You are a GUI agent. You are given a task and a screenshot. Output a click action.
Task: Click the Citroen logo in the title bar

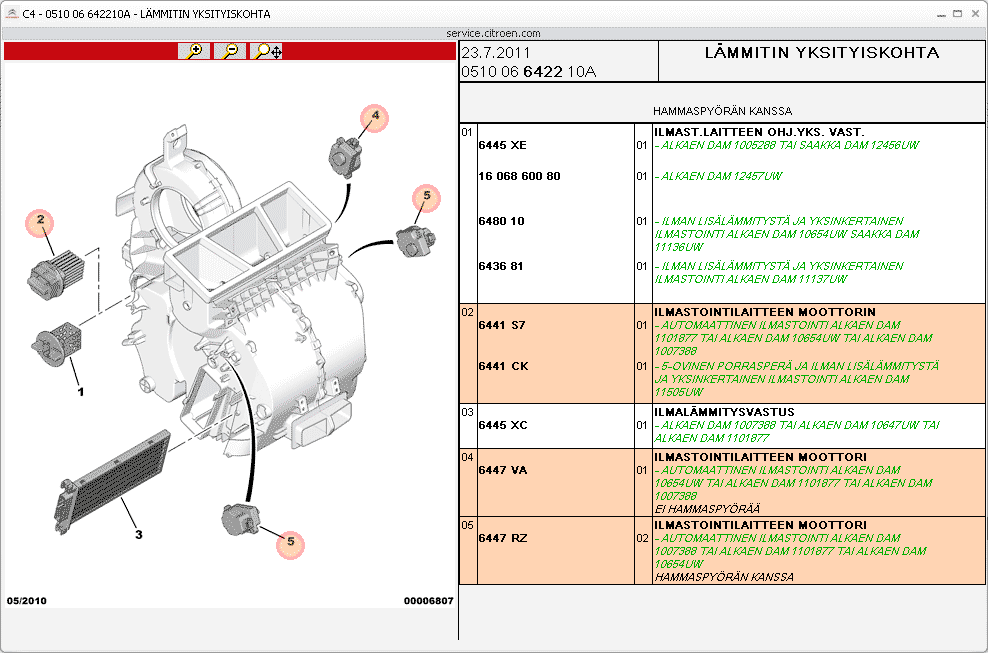[x=11, y=14]
